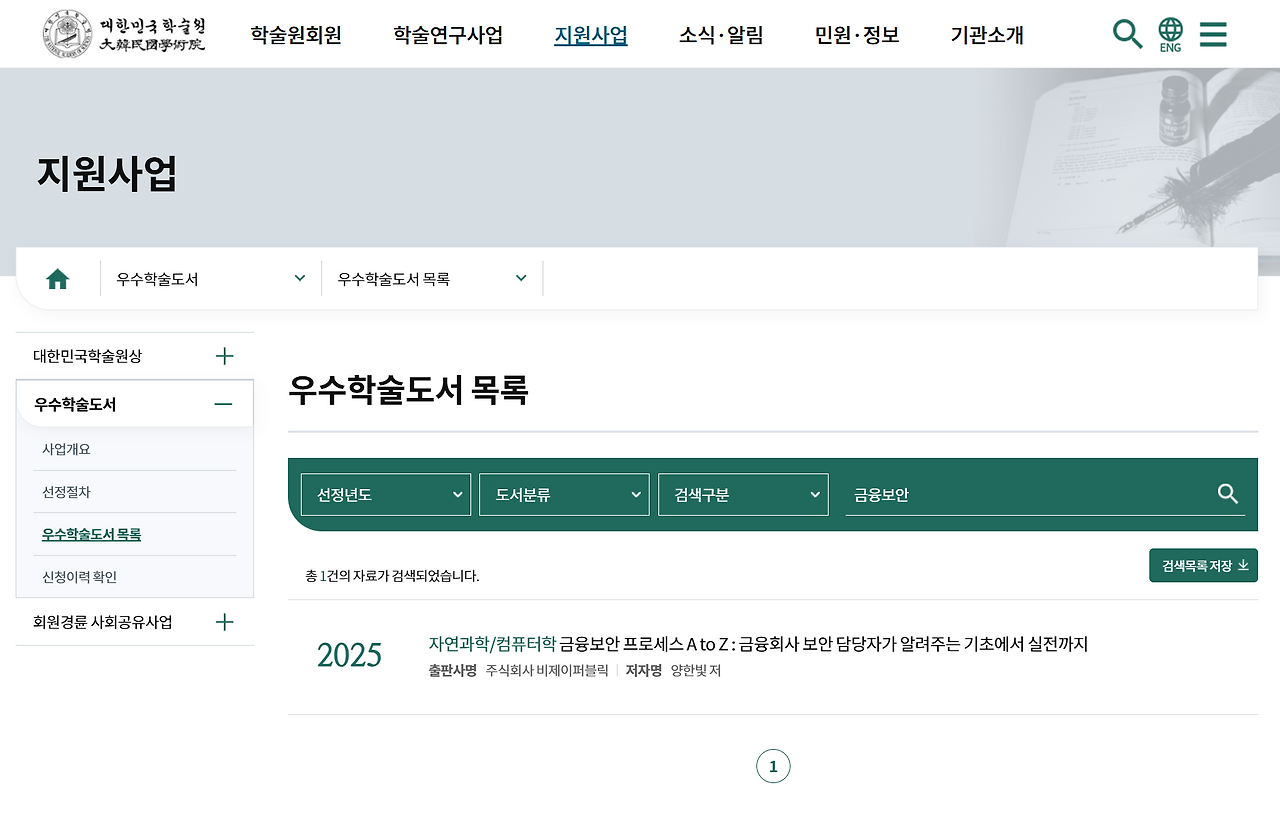Go home using the breadcrumb house icon
1280x813 pixels.
click(x=57, y=278)
